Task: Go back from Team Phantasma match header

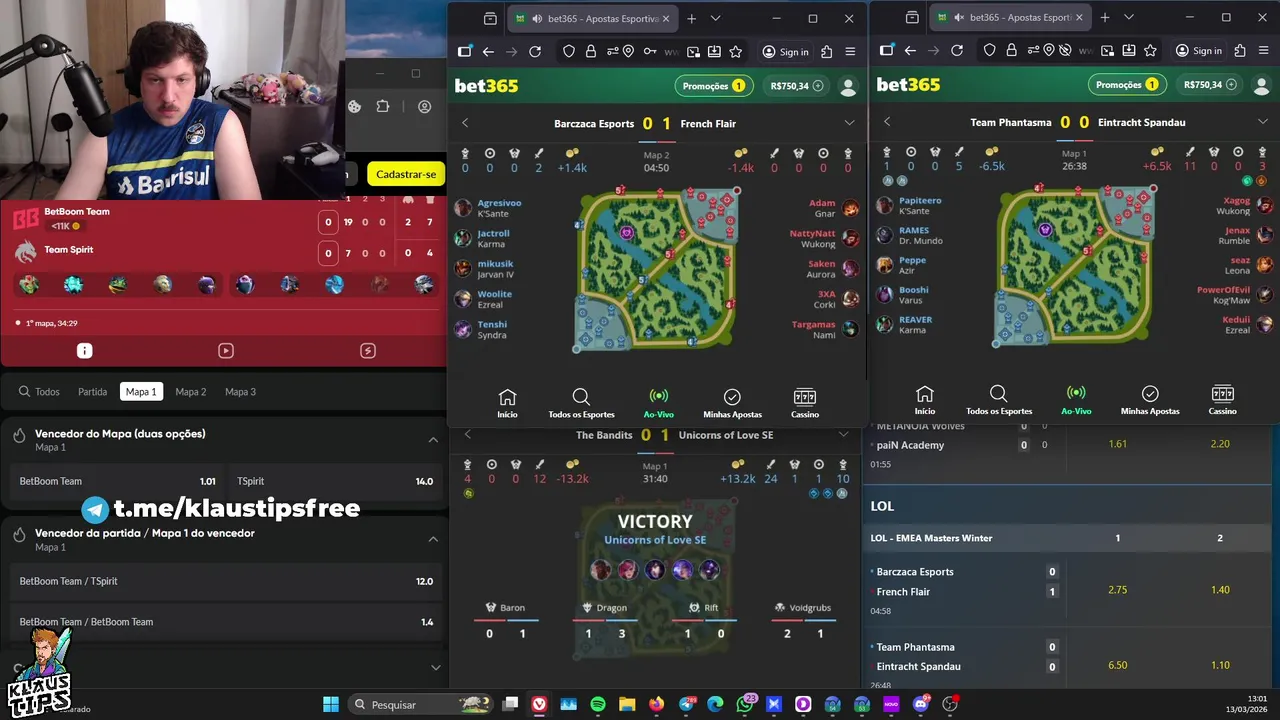Action: click(887, 122)
